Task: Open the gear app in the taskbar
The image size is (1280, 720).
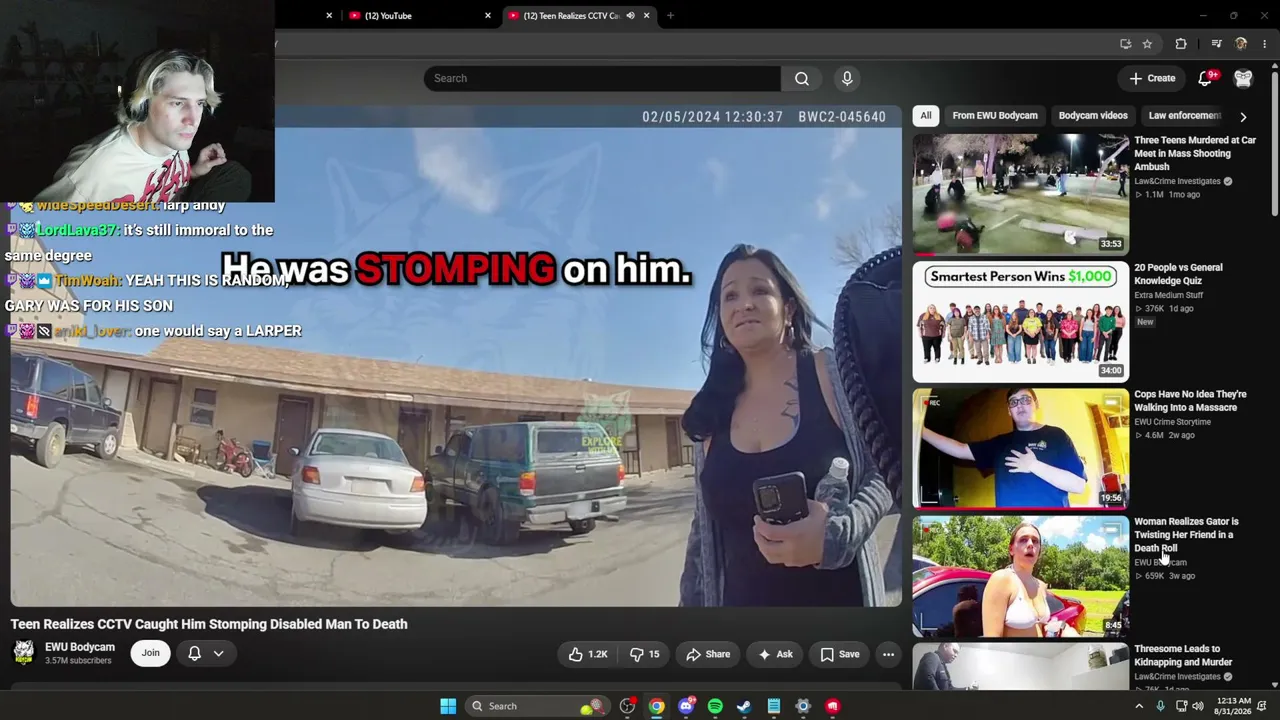Action: 803,706
